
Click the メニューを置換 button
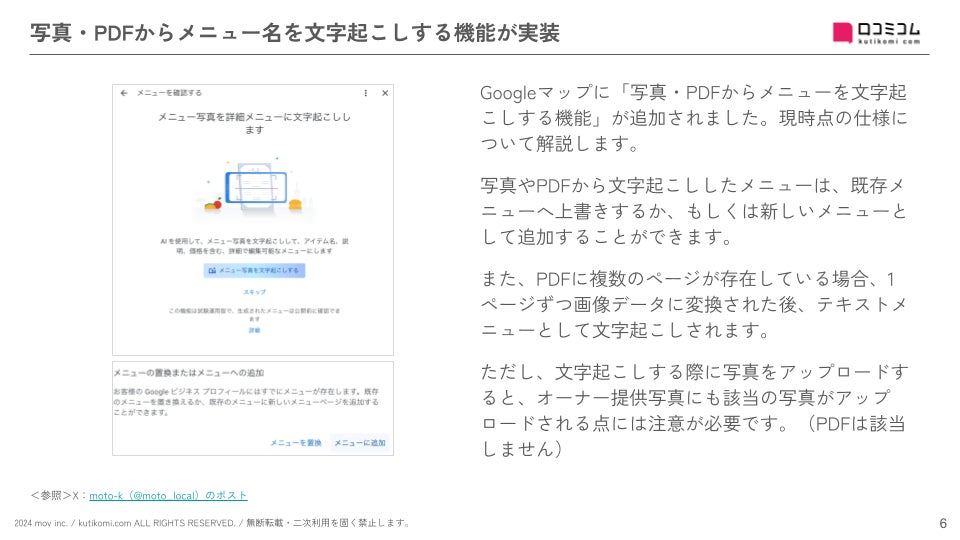pos(296,443)
